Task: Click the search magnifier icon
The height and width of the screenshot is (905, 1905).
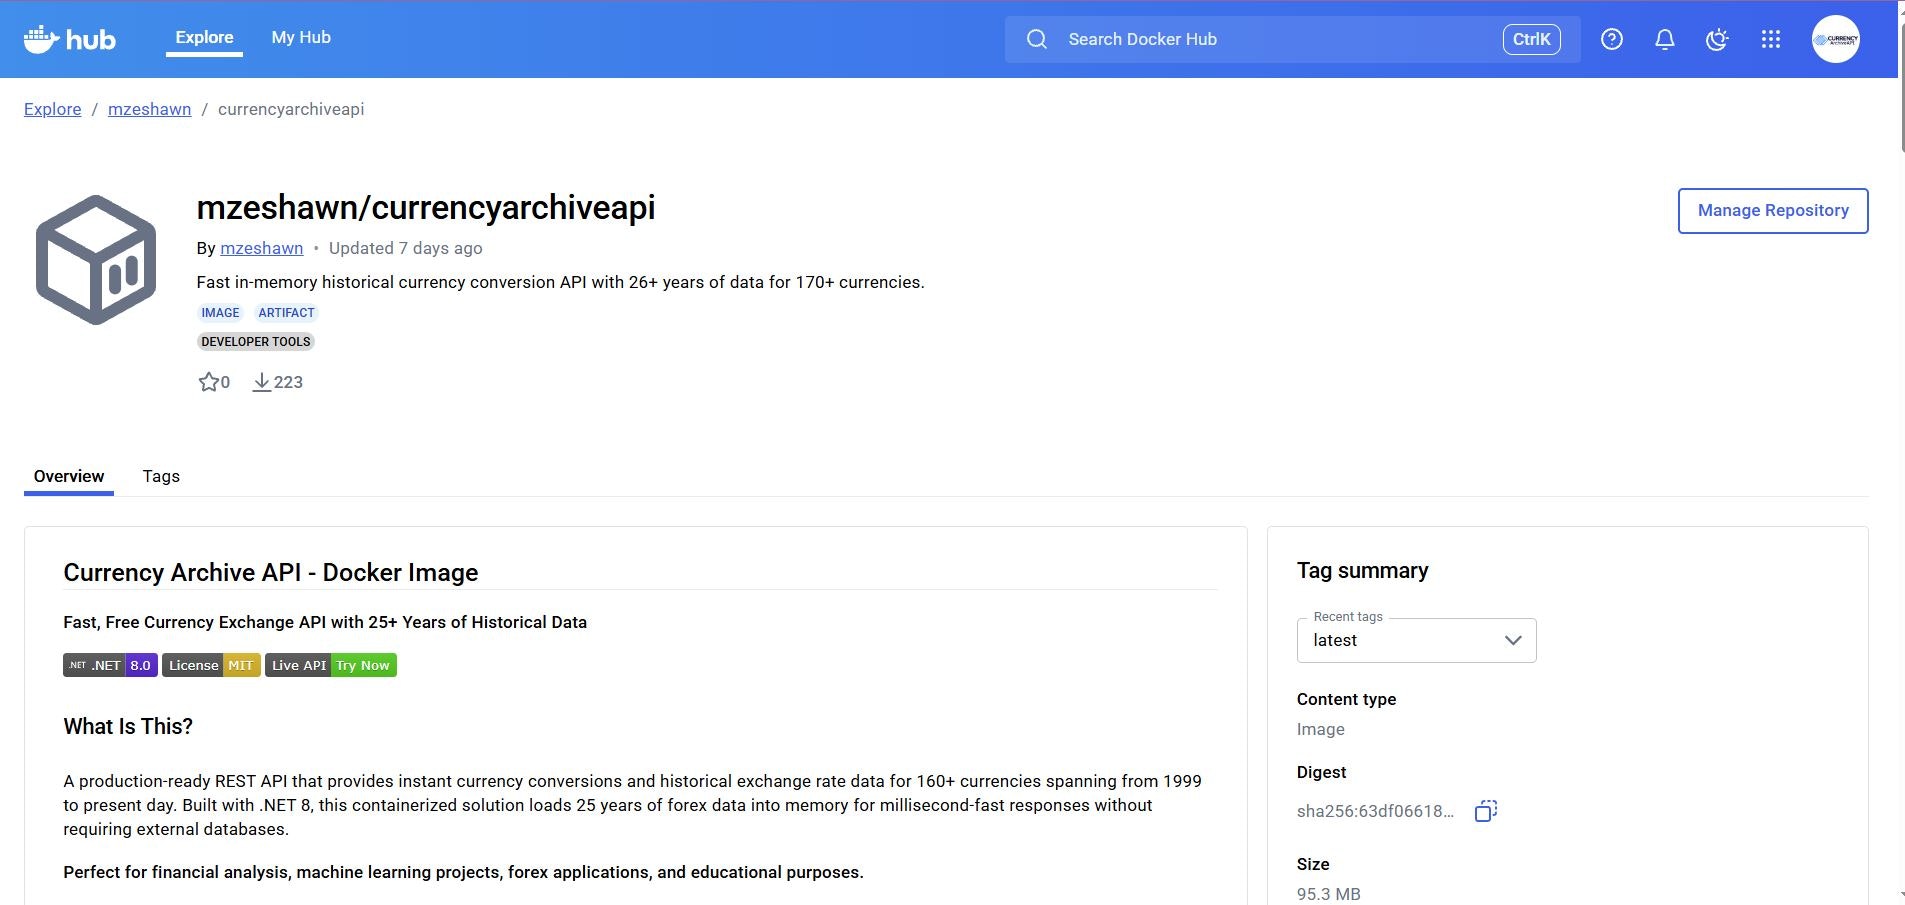Action: [x=1036, y=39]
